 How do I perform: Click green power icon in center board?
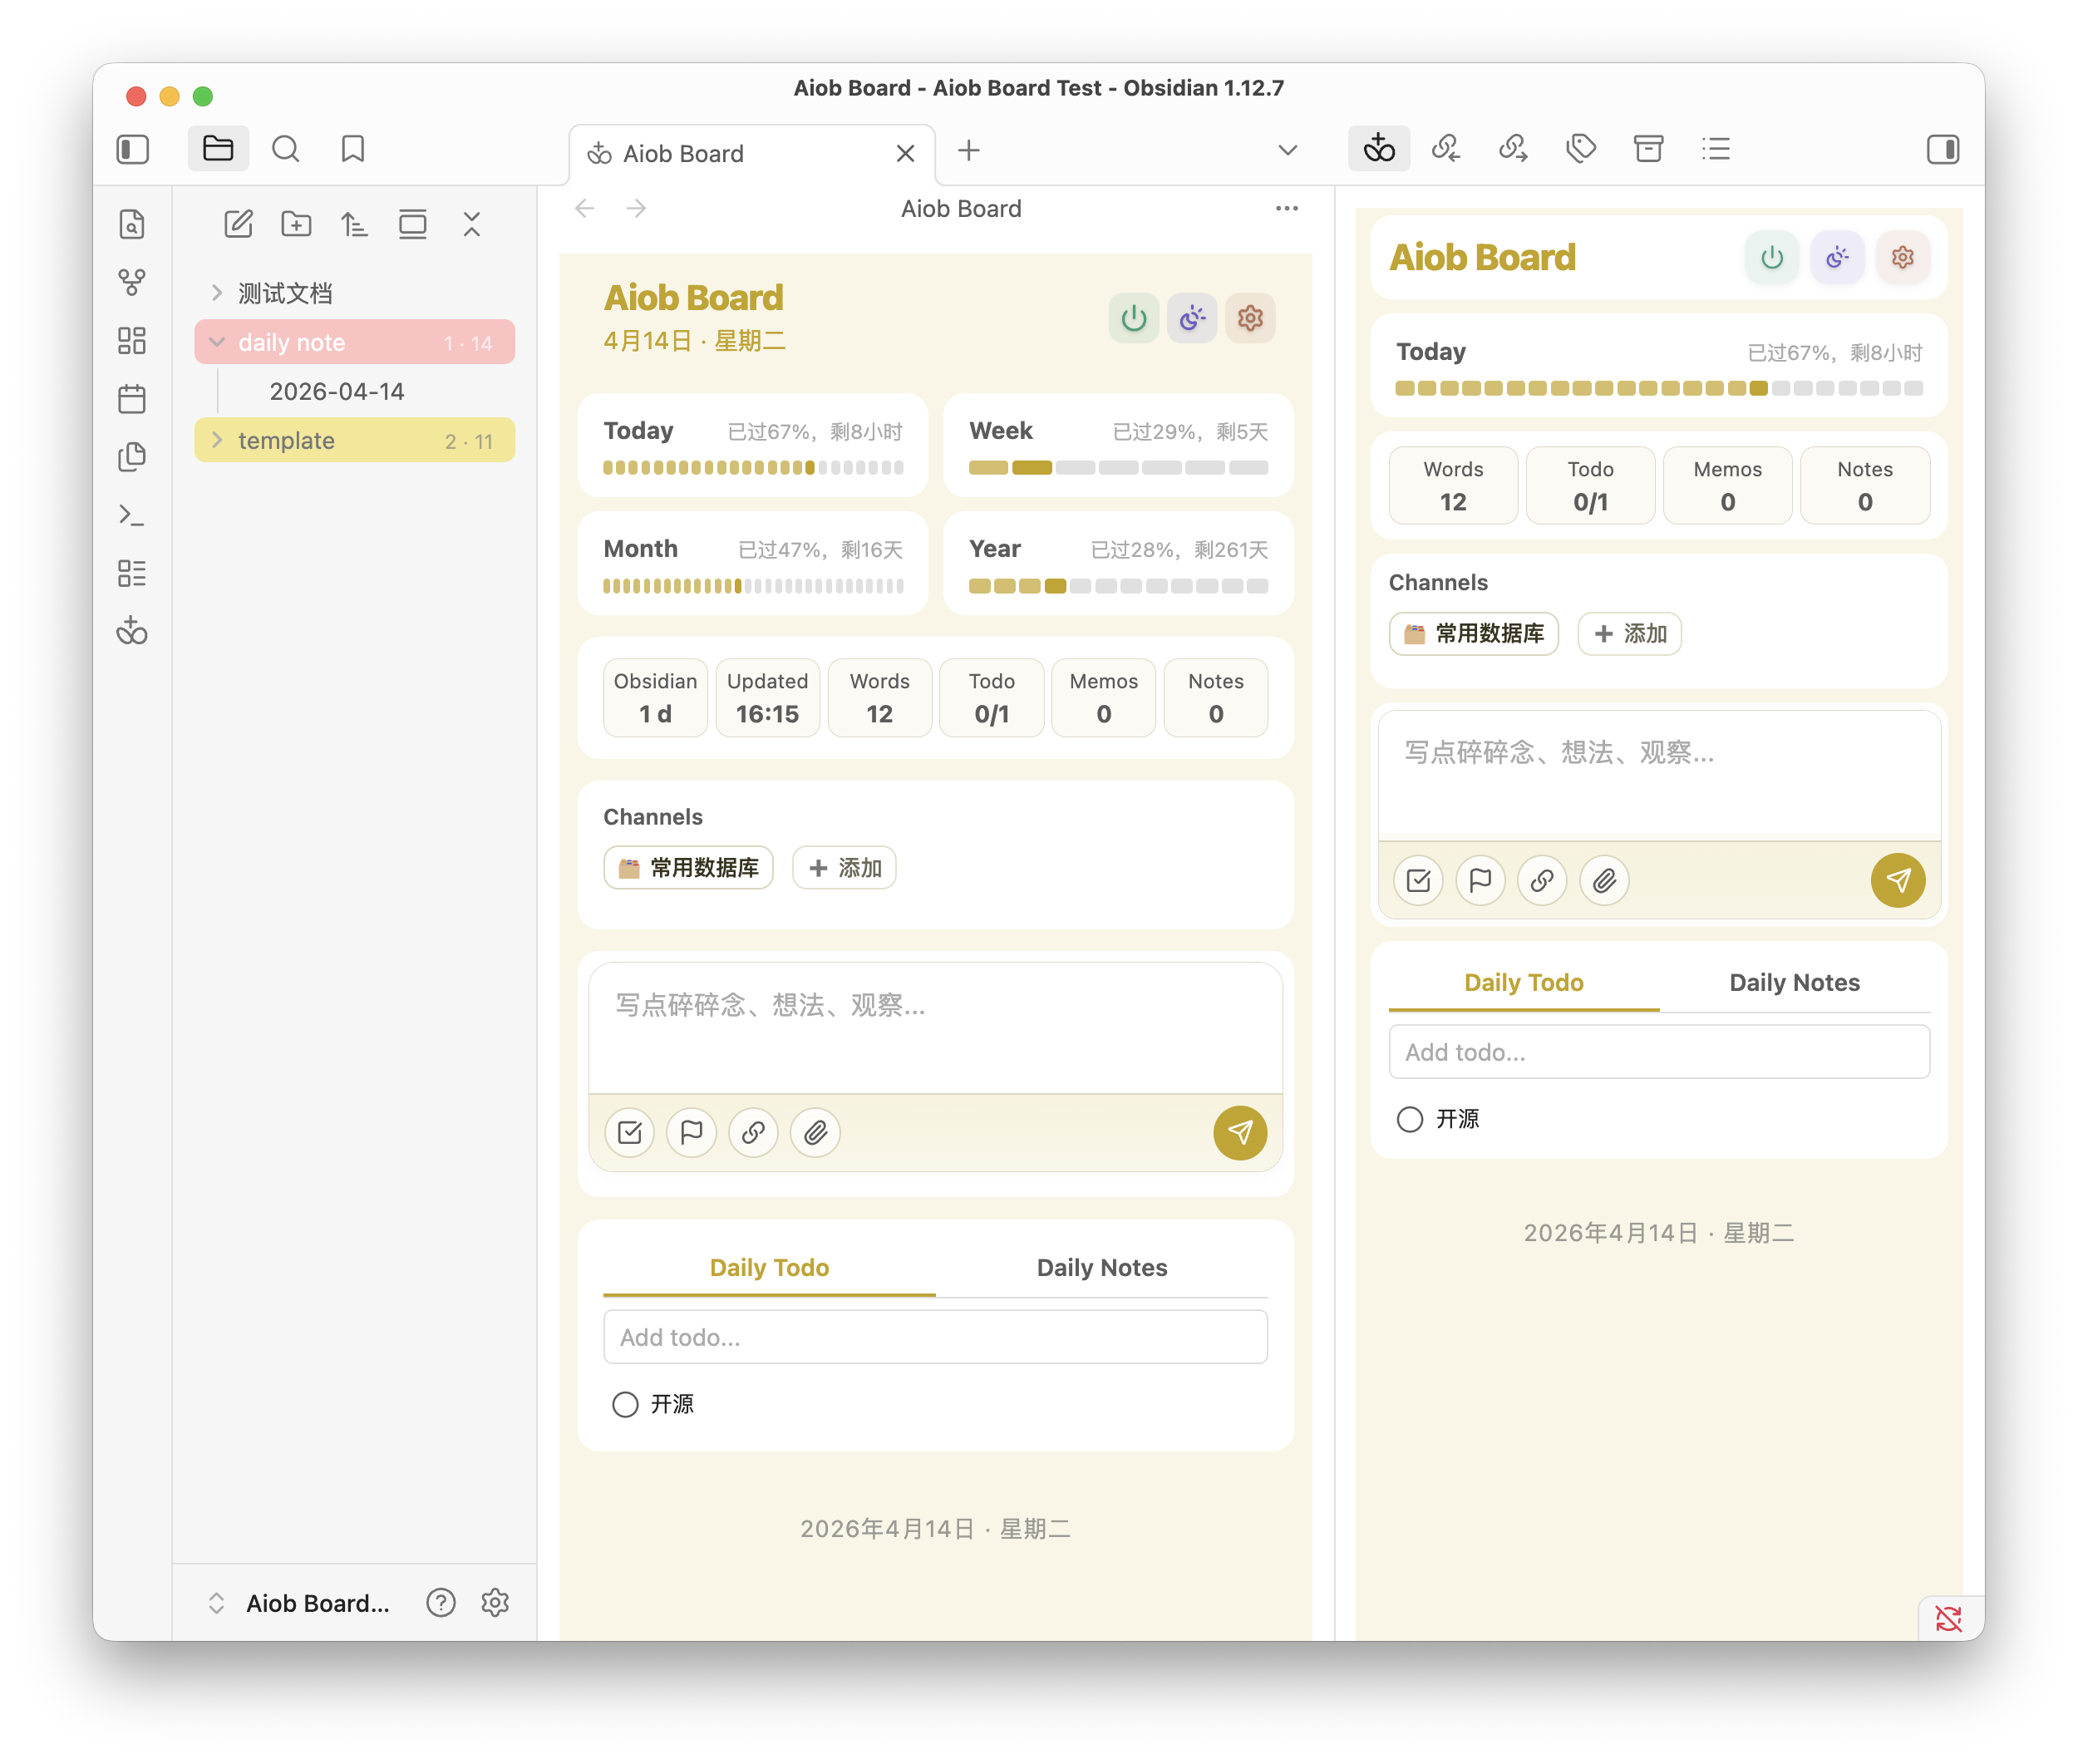click(1133, 319)
